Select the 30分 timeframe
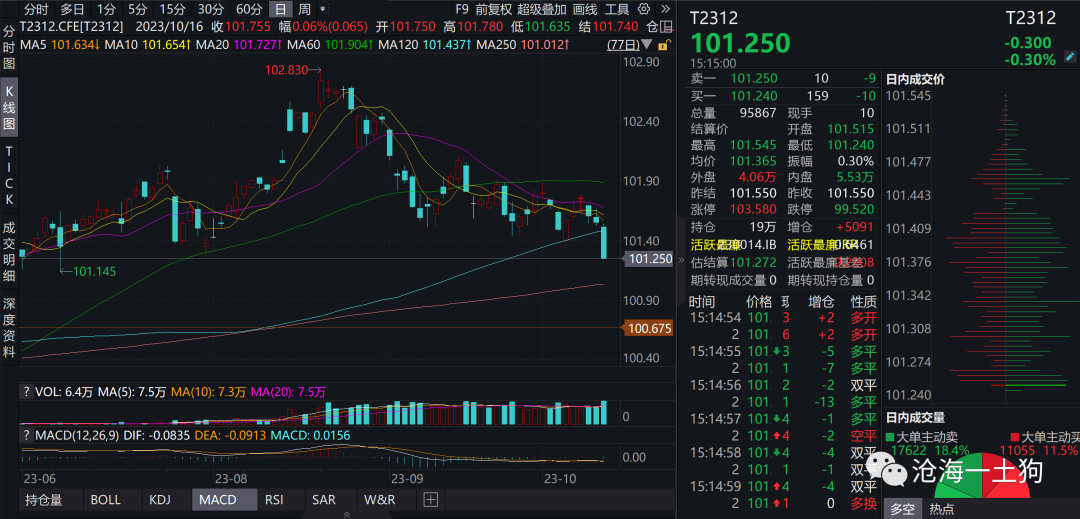1080x519 pixels. pyautogui.click(x=209, y=10)
